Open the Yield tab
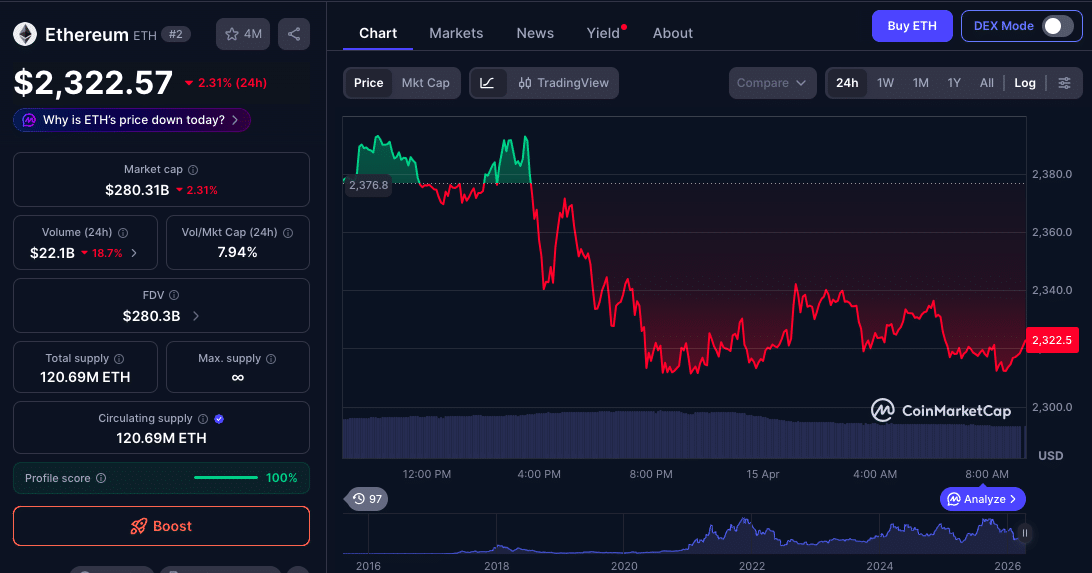The image size is (1092, 573). [x=605, y=33]
